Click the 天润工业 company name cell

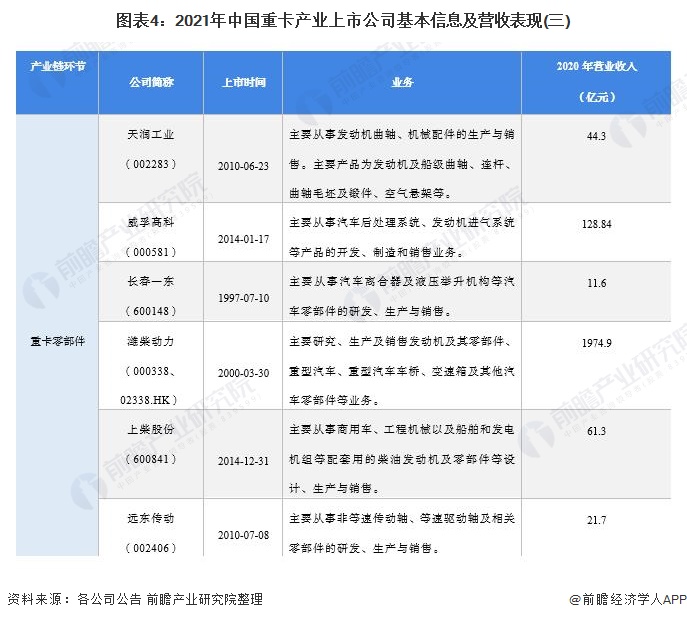click(151, 145)
